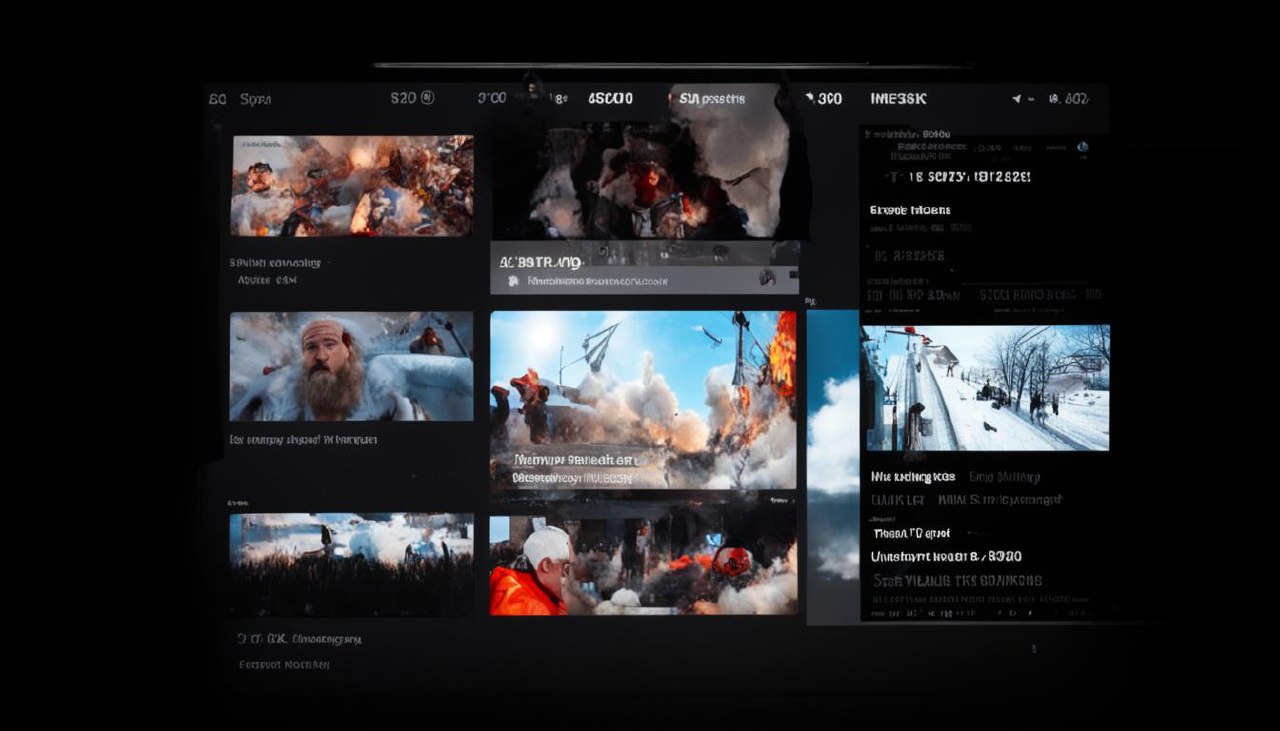Screen dimensions: 1280x731
Task: Open the debris collage thumbnail in left column
Action: [352, 186]
